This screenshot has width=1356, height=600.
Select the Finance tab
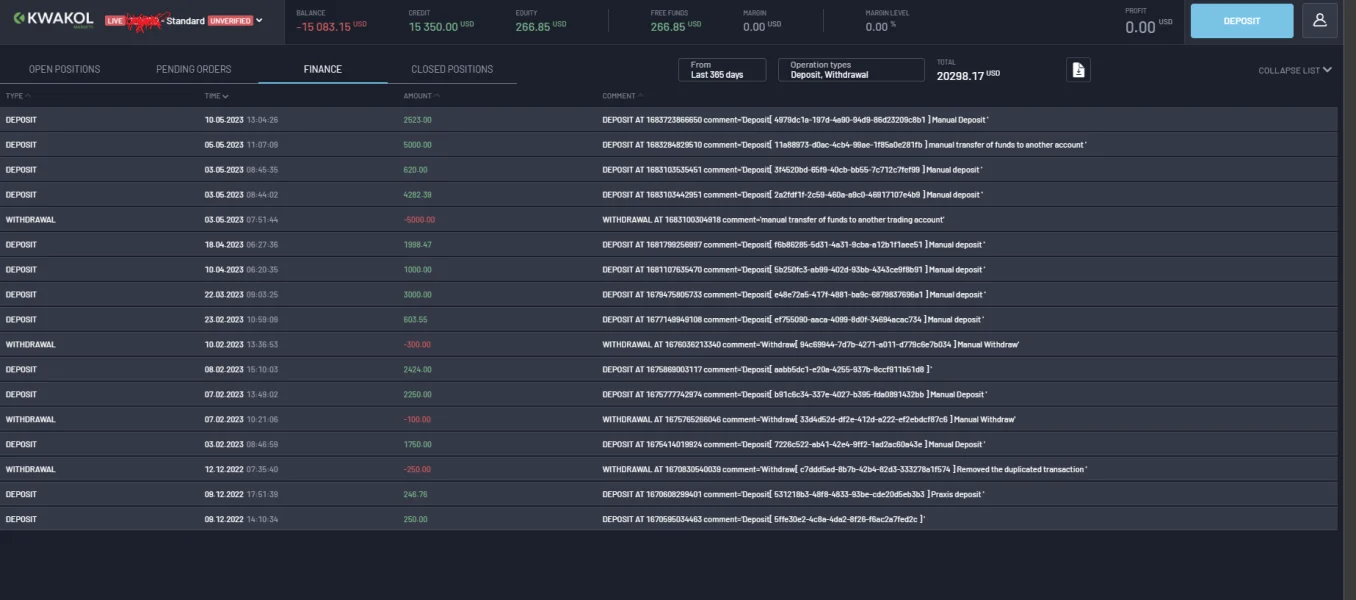322,69
